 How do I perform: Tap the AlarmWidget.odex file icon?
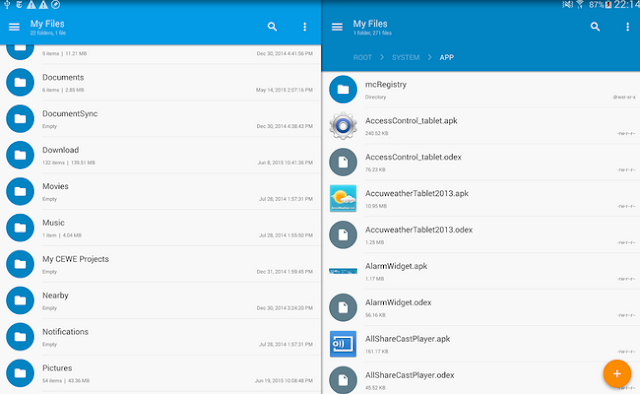coord(343,307)
